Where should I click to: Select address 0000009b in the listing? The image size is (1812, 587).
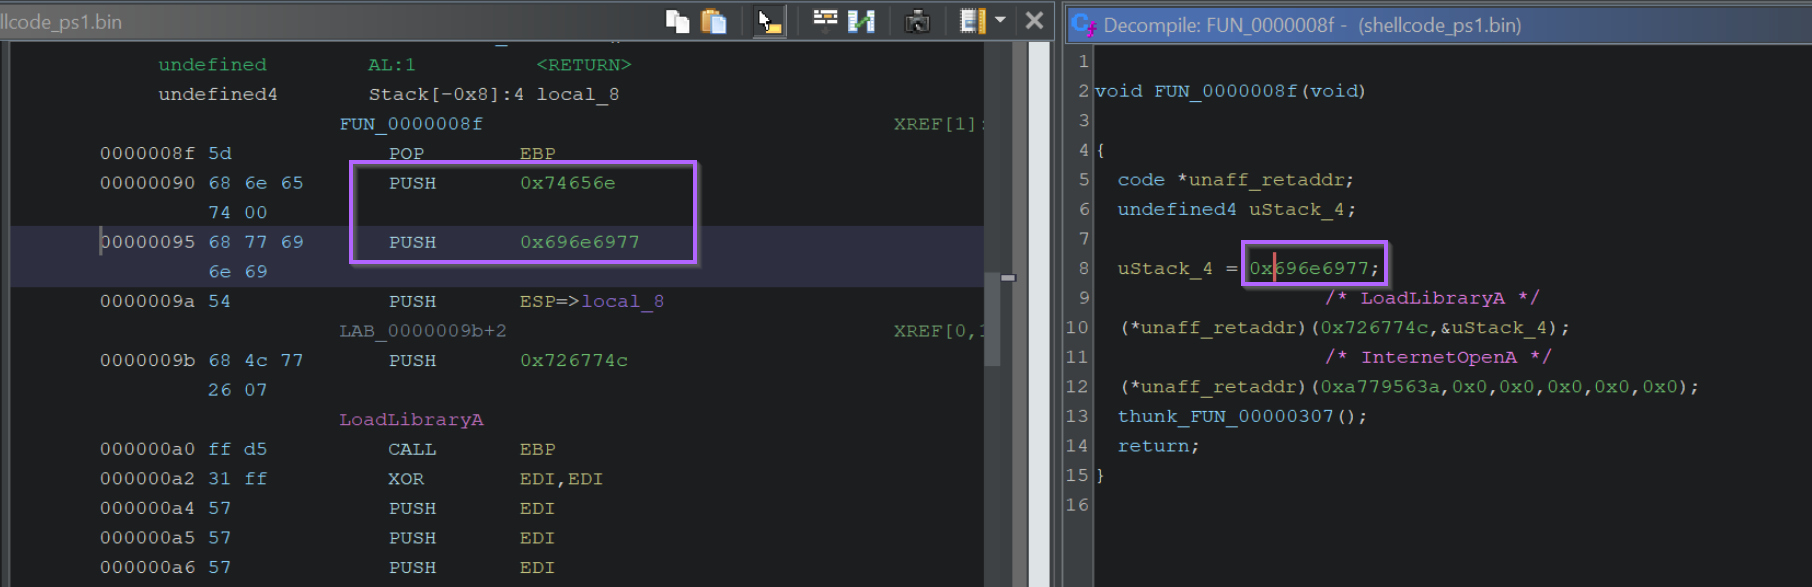coord(147,360)
